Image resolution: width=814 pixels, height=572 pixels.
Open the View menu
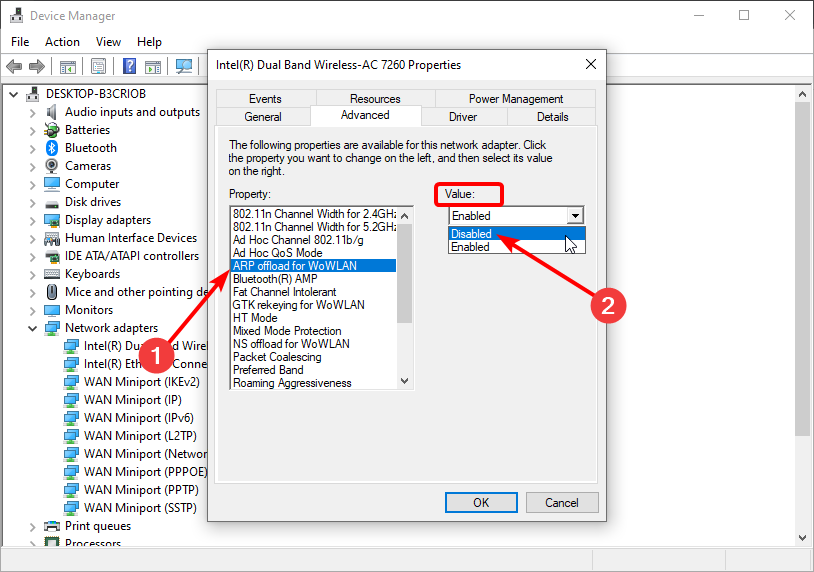(x=108, y=42)
